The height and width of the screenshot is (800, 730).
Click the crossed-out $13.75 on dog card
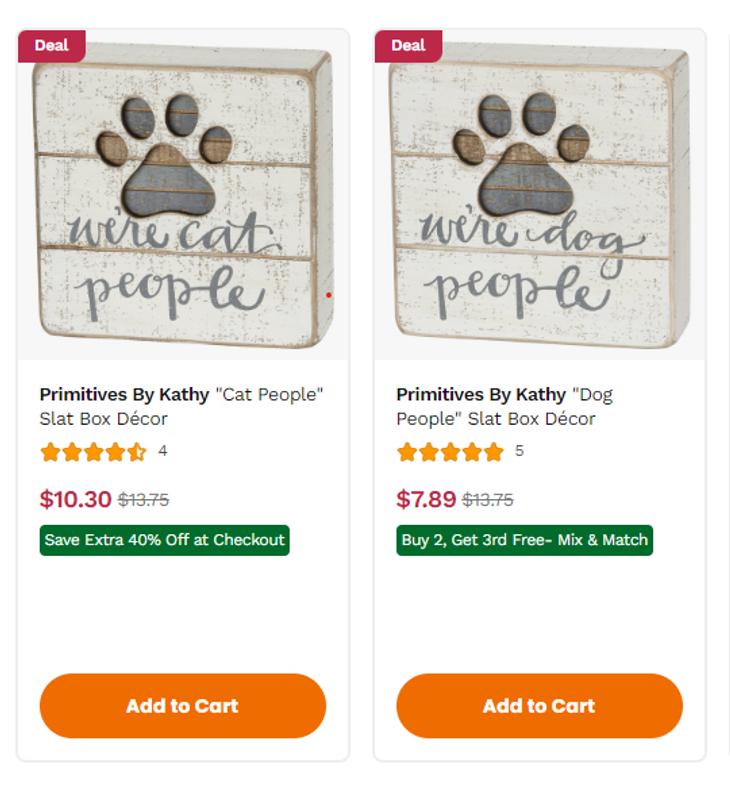488,500
